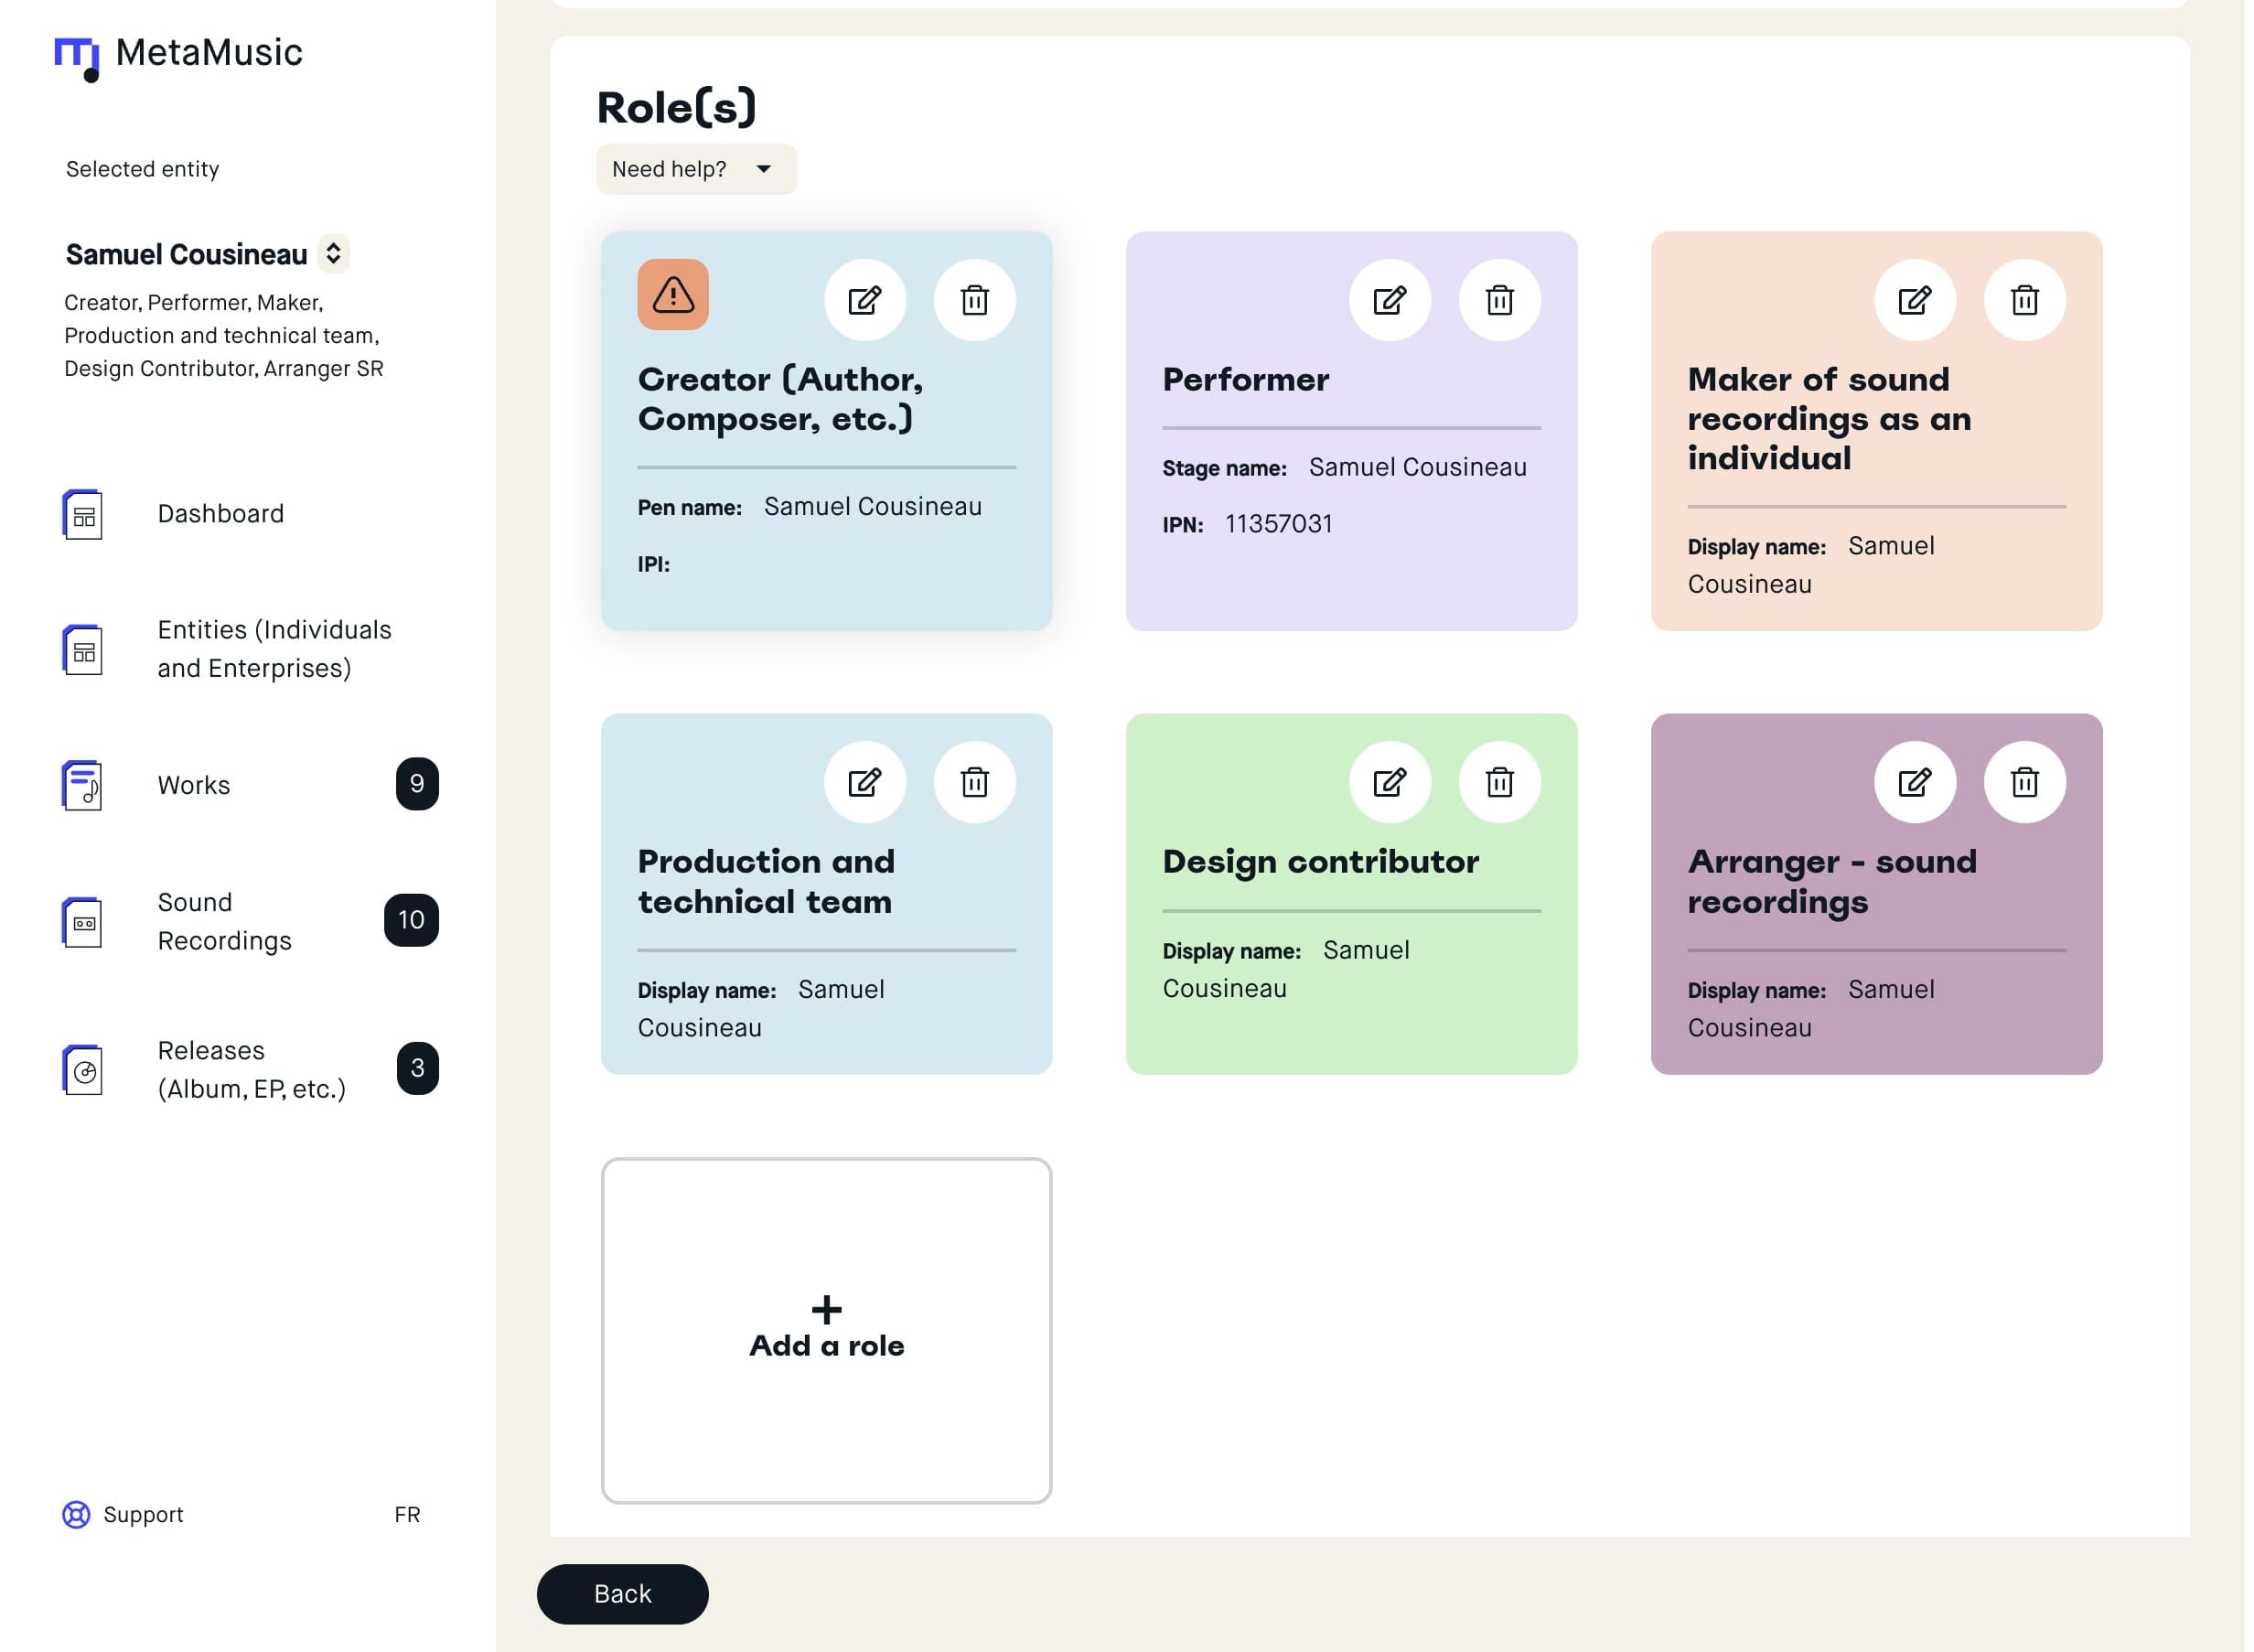This screenshot has width=2254, height=1652.
Task: Delete the Performer role
Action: coord(1499,300)
